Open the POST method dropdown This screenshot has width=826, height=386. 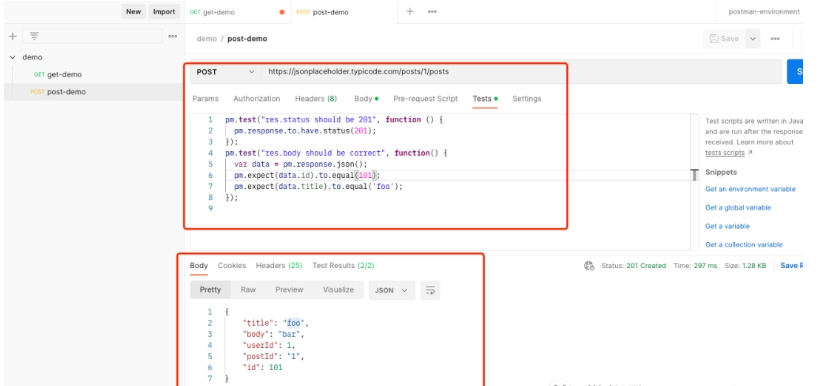(x=225, y=72)
